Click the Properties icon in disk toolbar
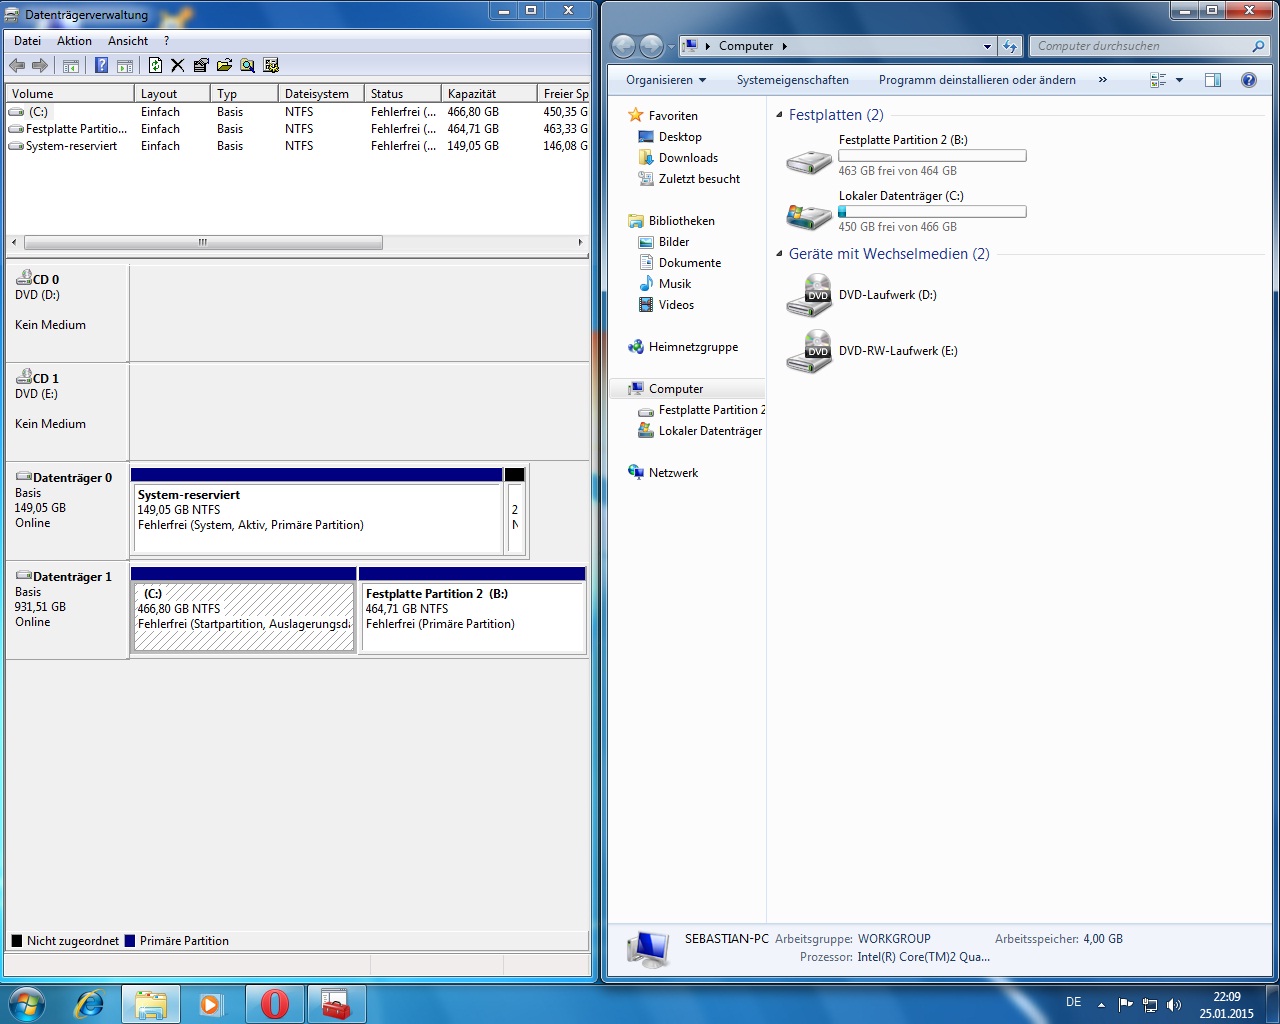Viewport: 1280px width, 1024px height. (201, 66)
